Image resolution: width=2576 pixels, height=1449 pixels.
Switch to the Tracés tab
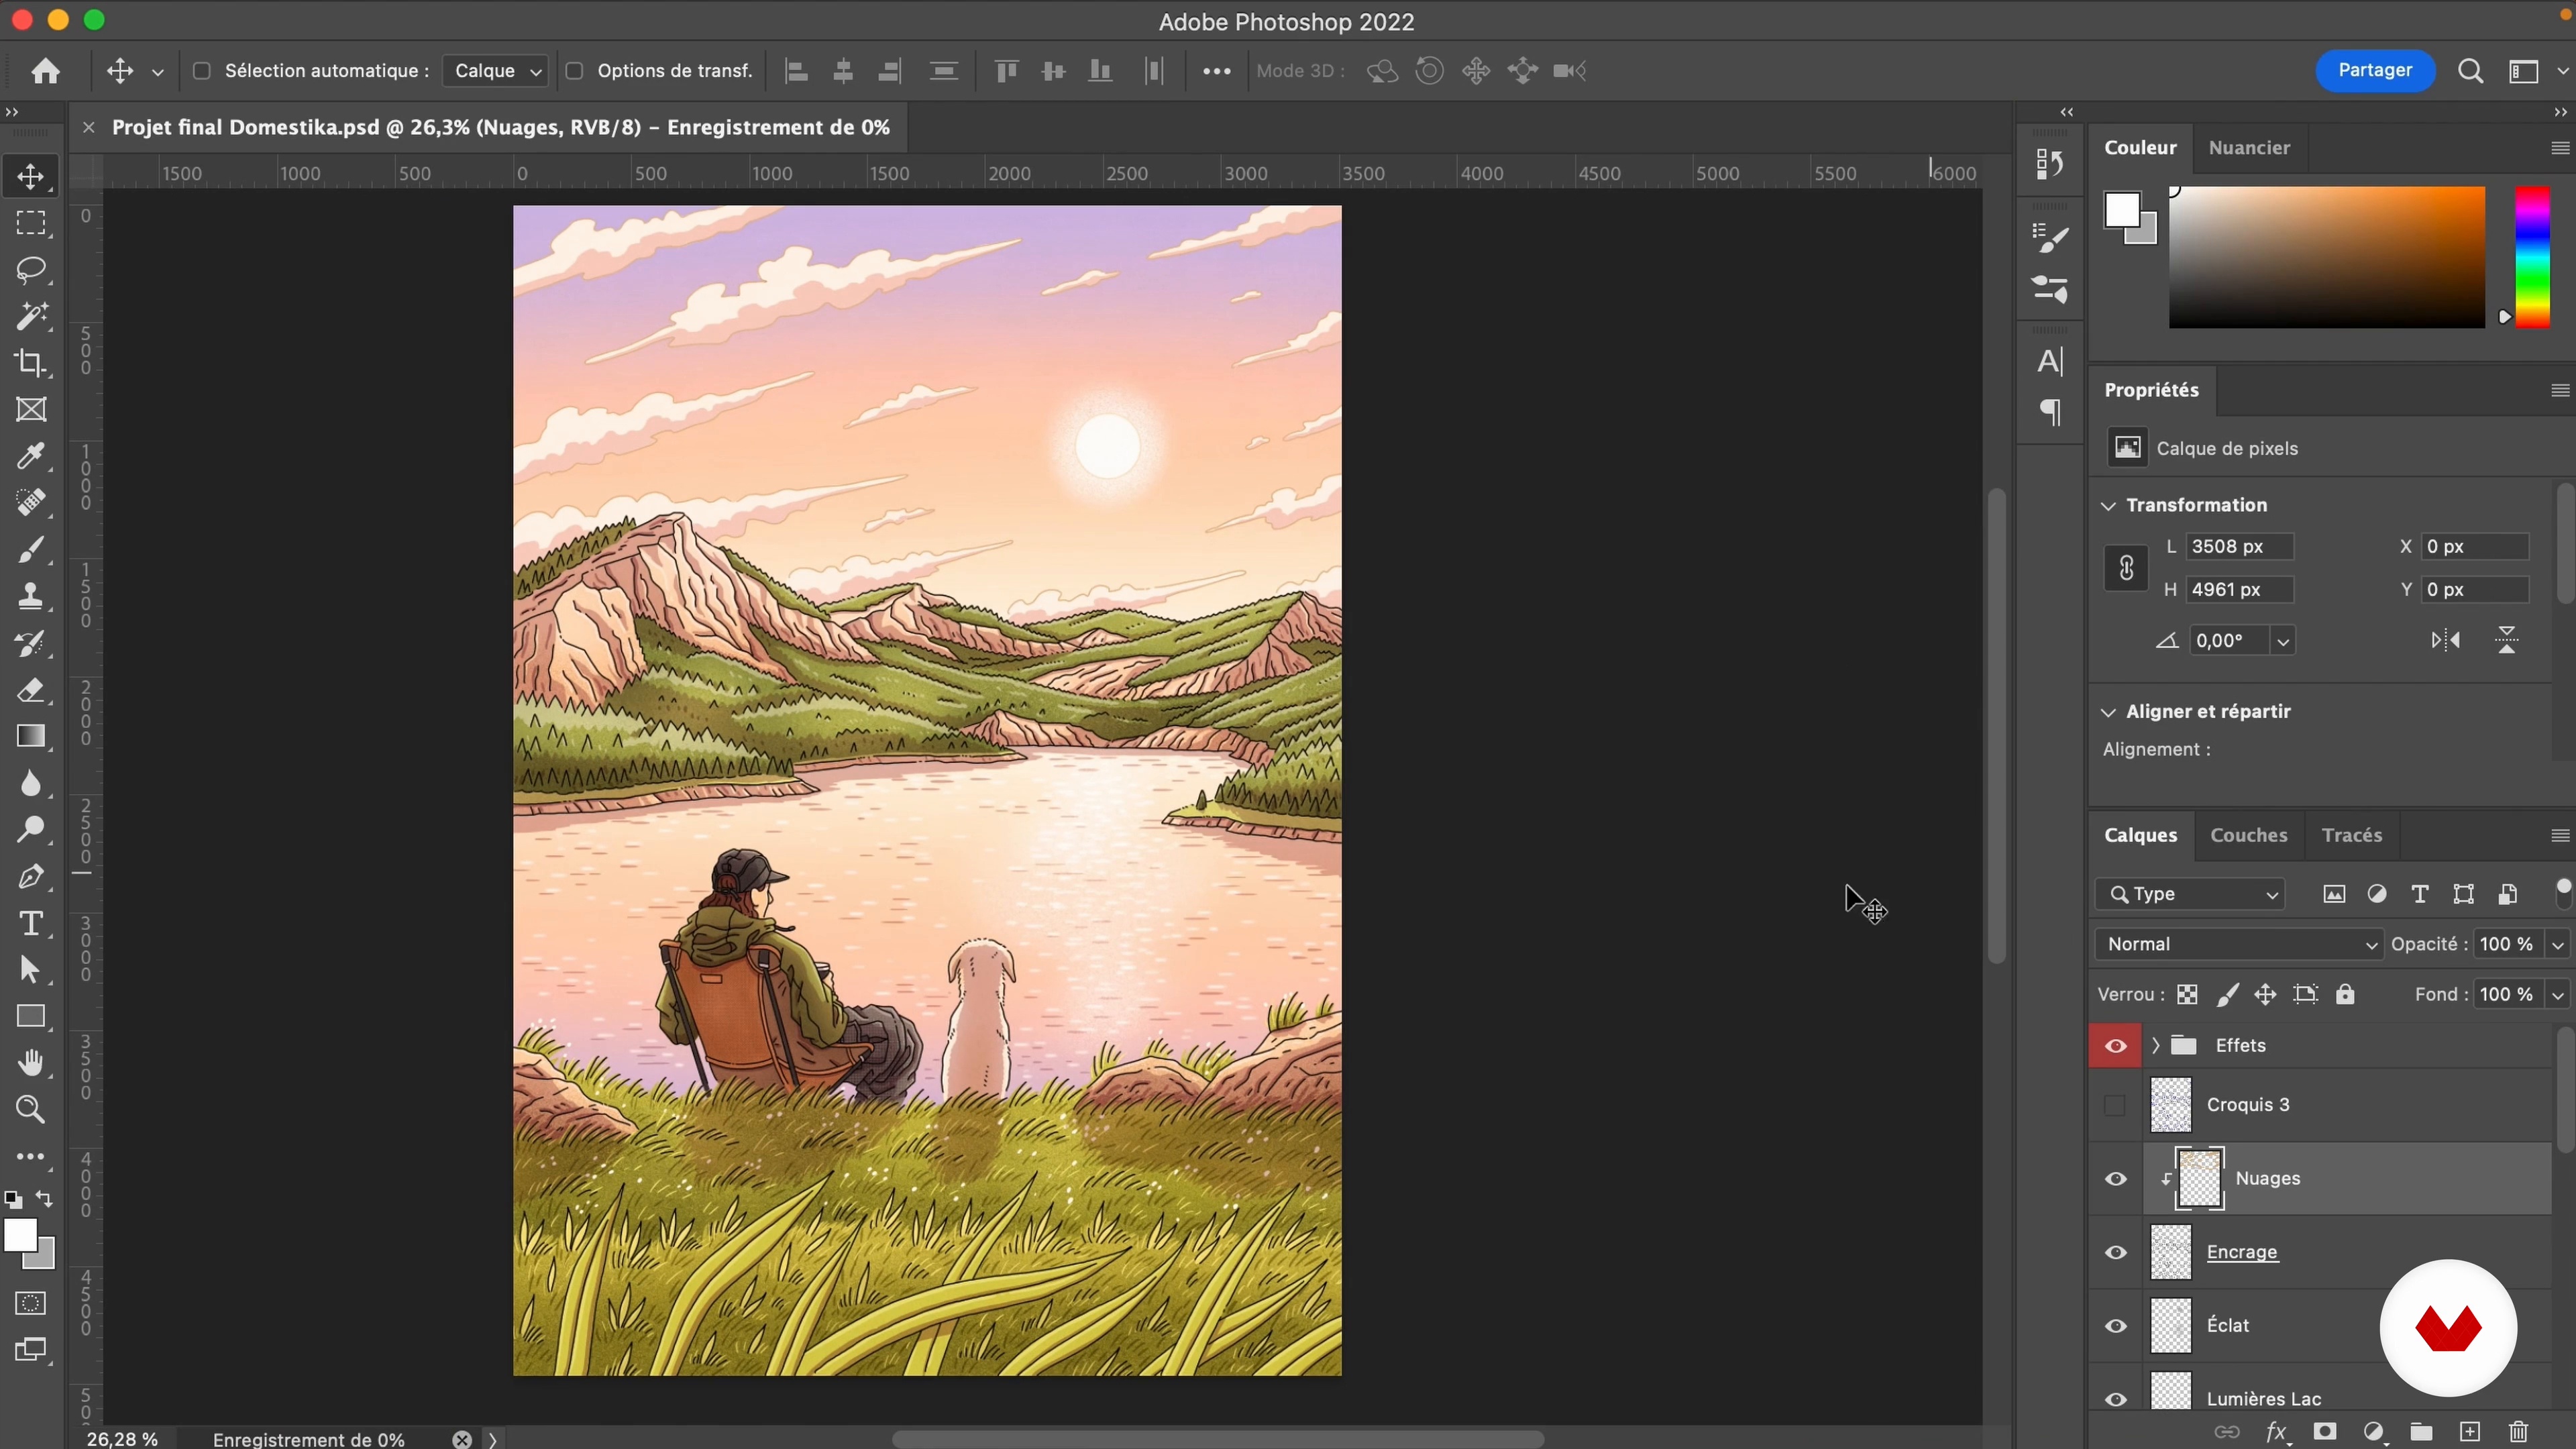(x=2352, y=836)
